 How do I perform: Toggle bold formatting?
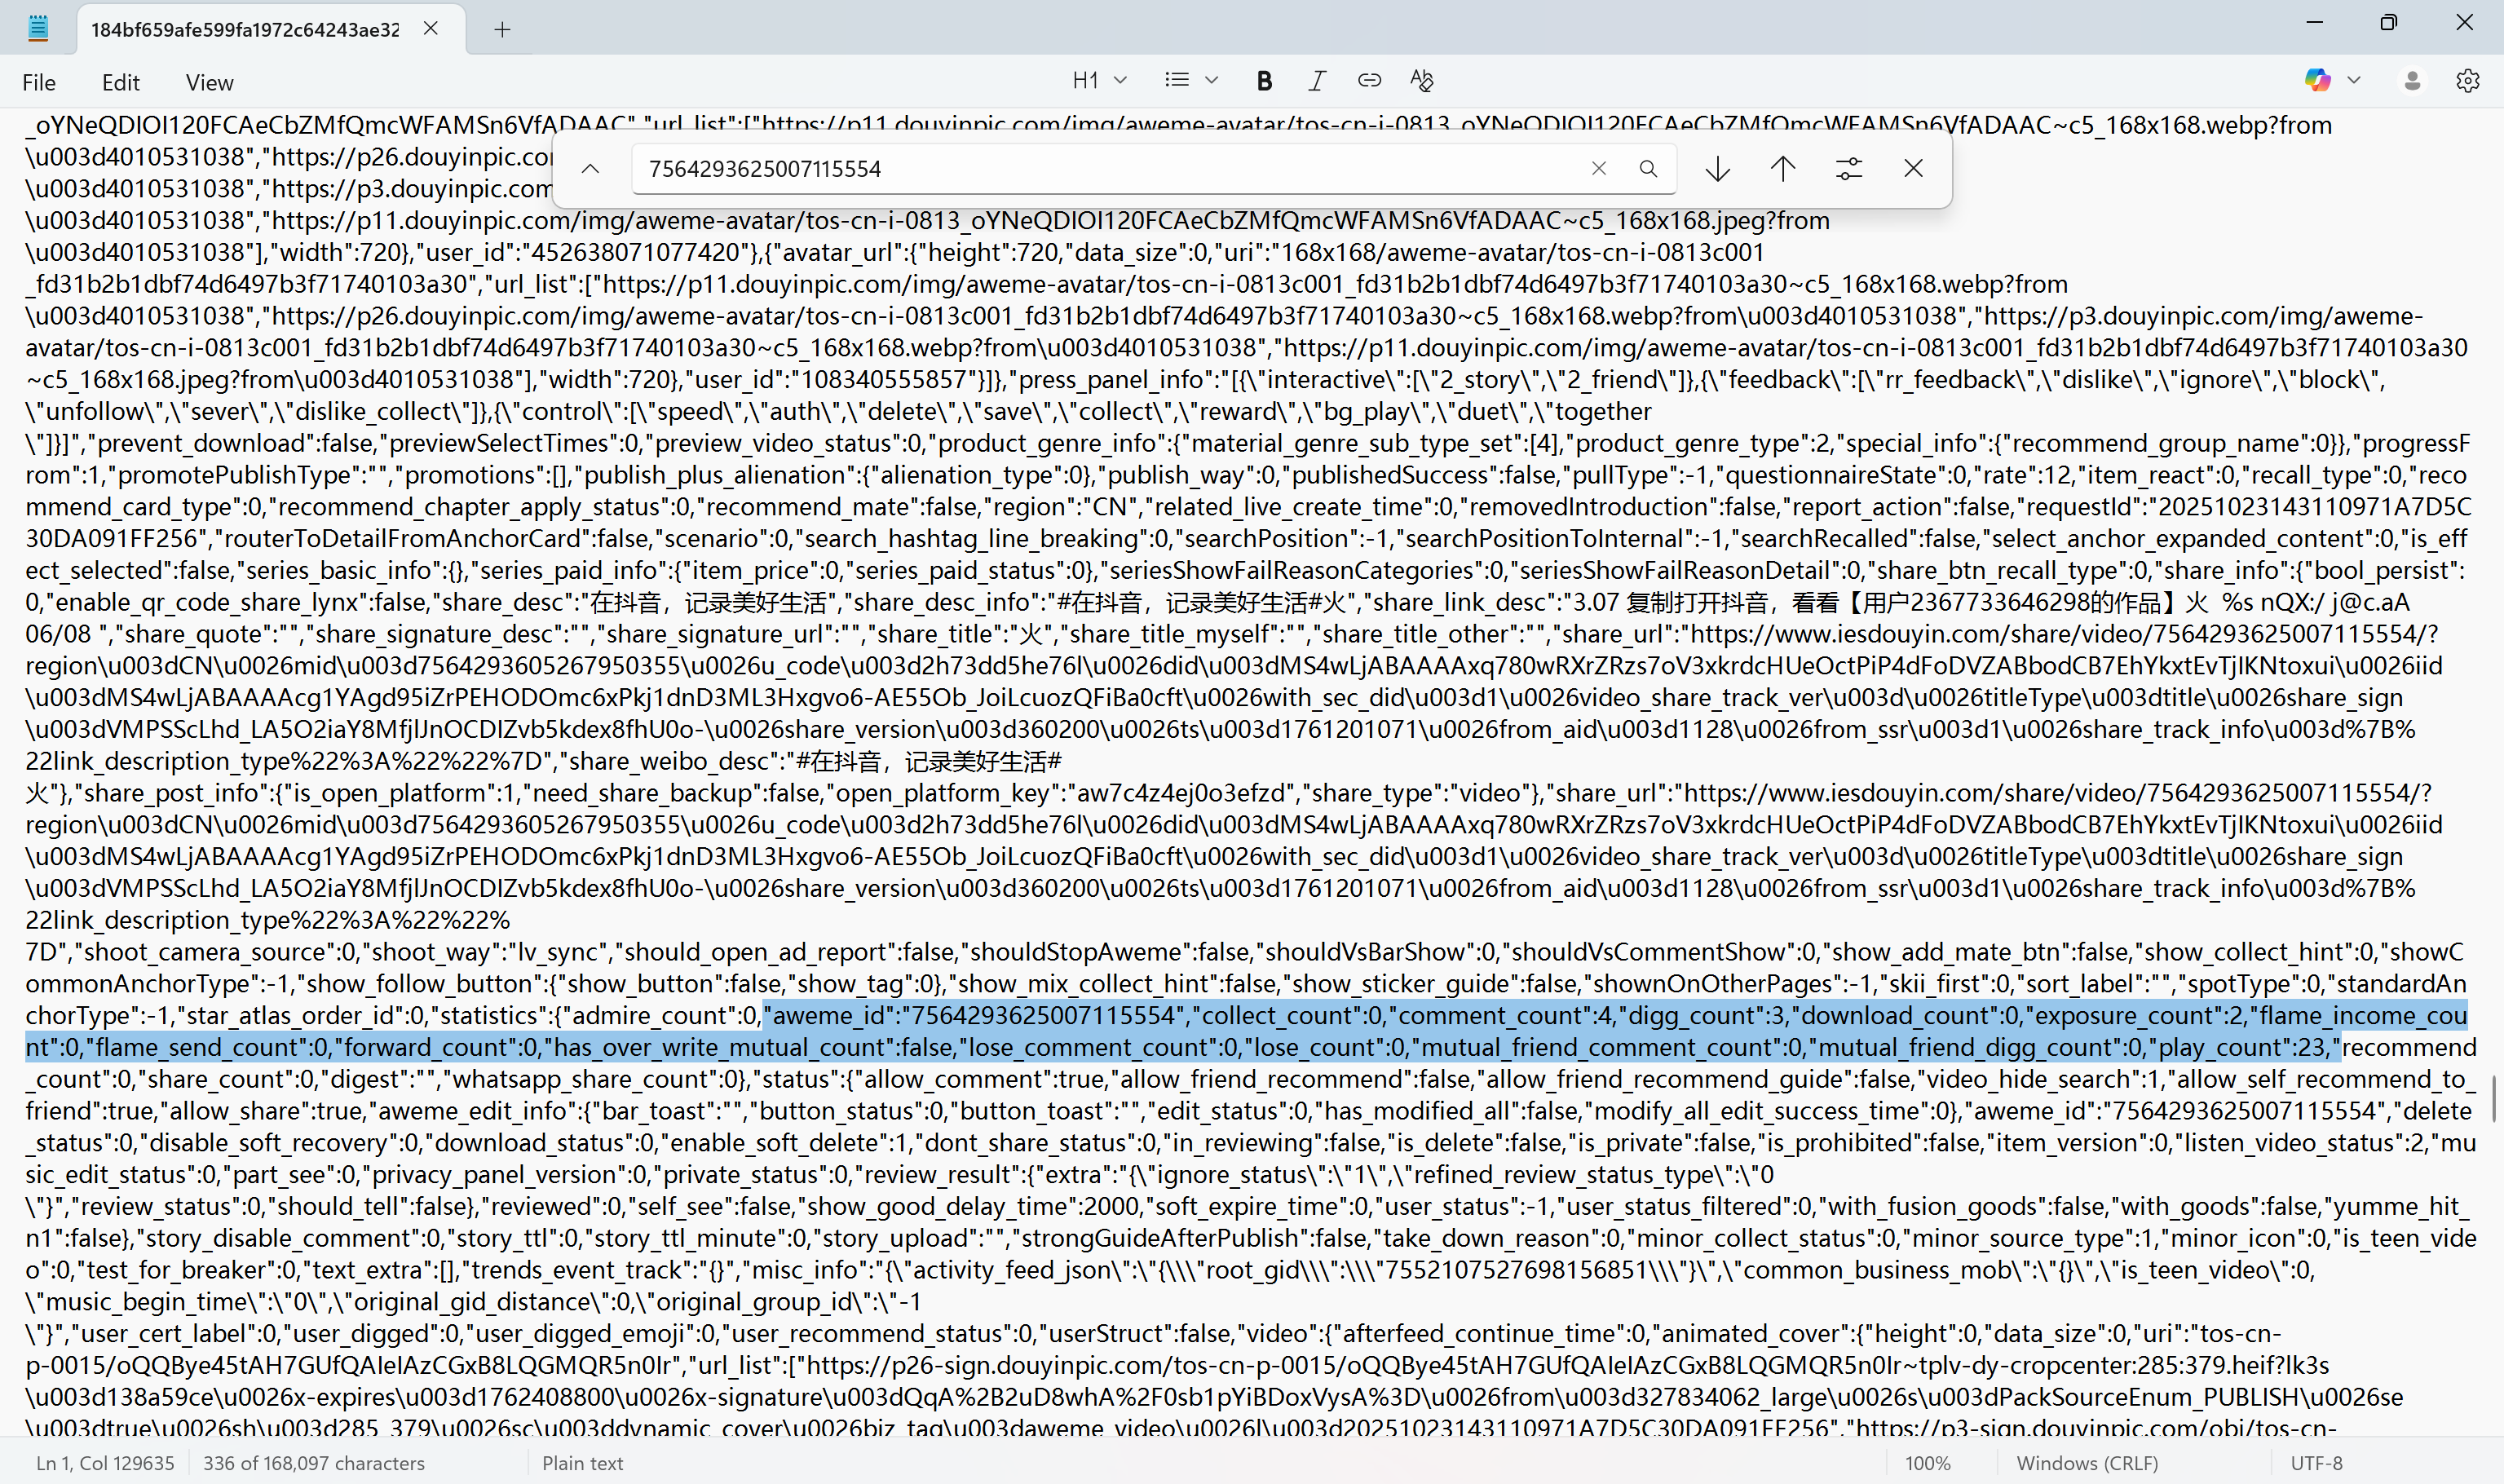pos(1264,81)
